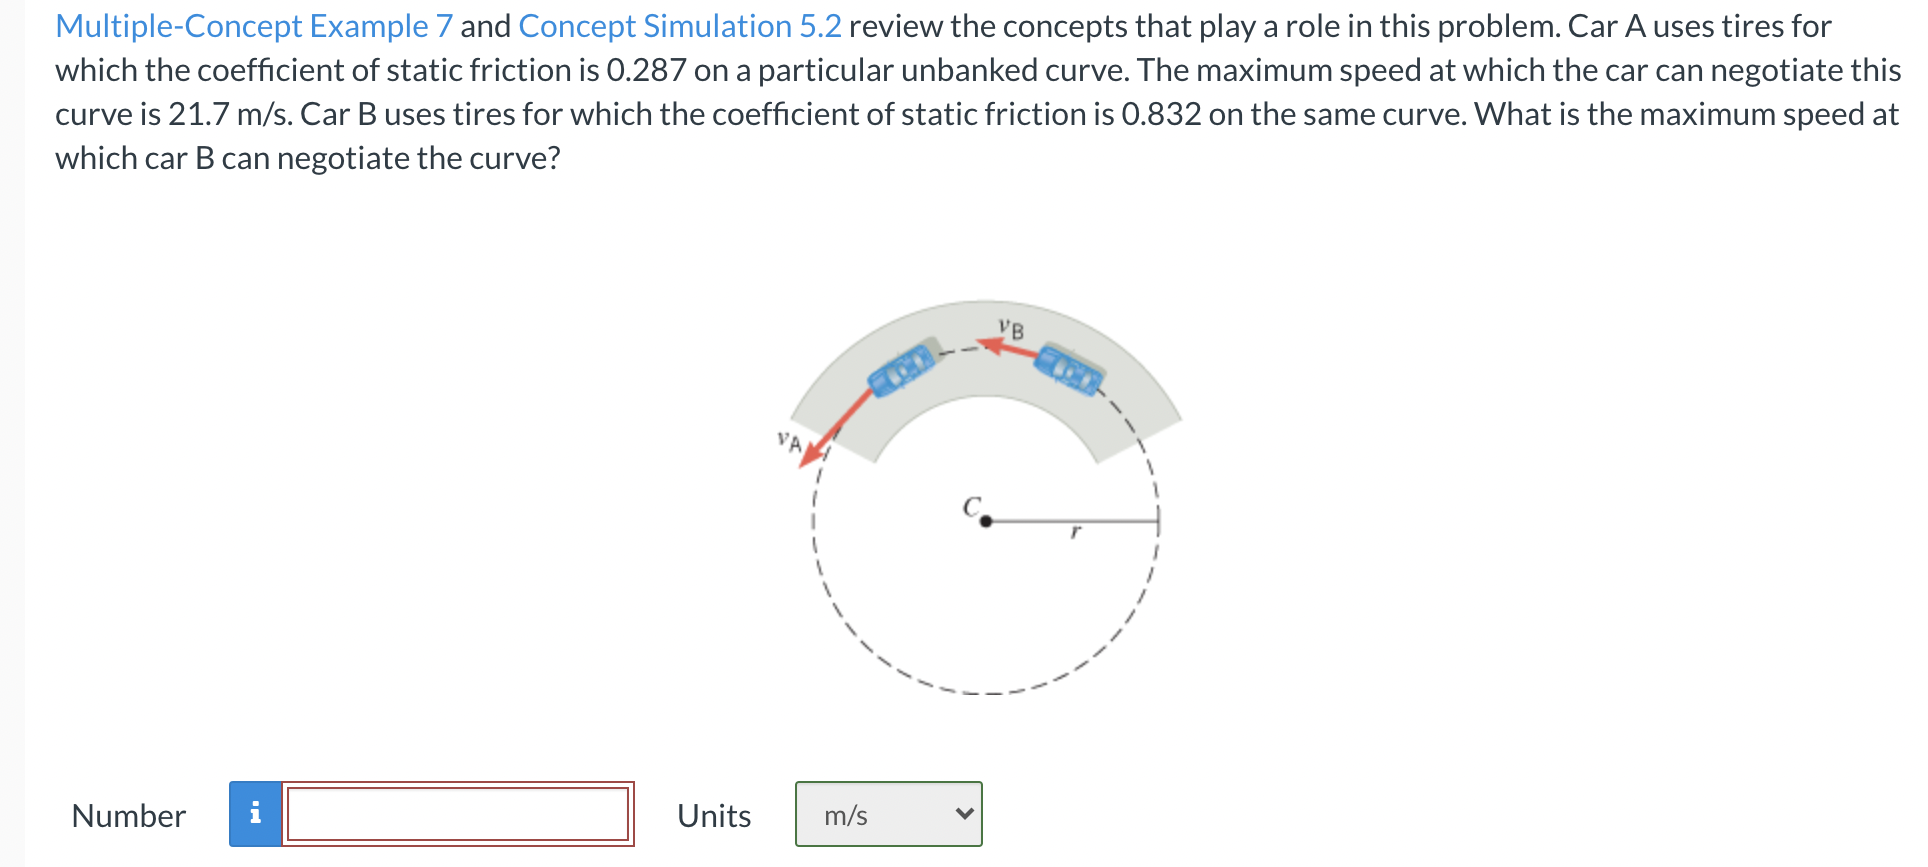Click the dropdown arrow on the units selector
This screenshot has width=1928, height=867.
click(963, 814)
